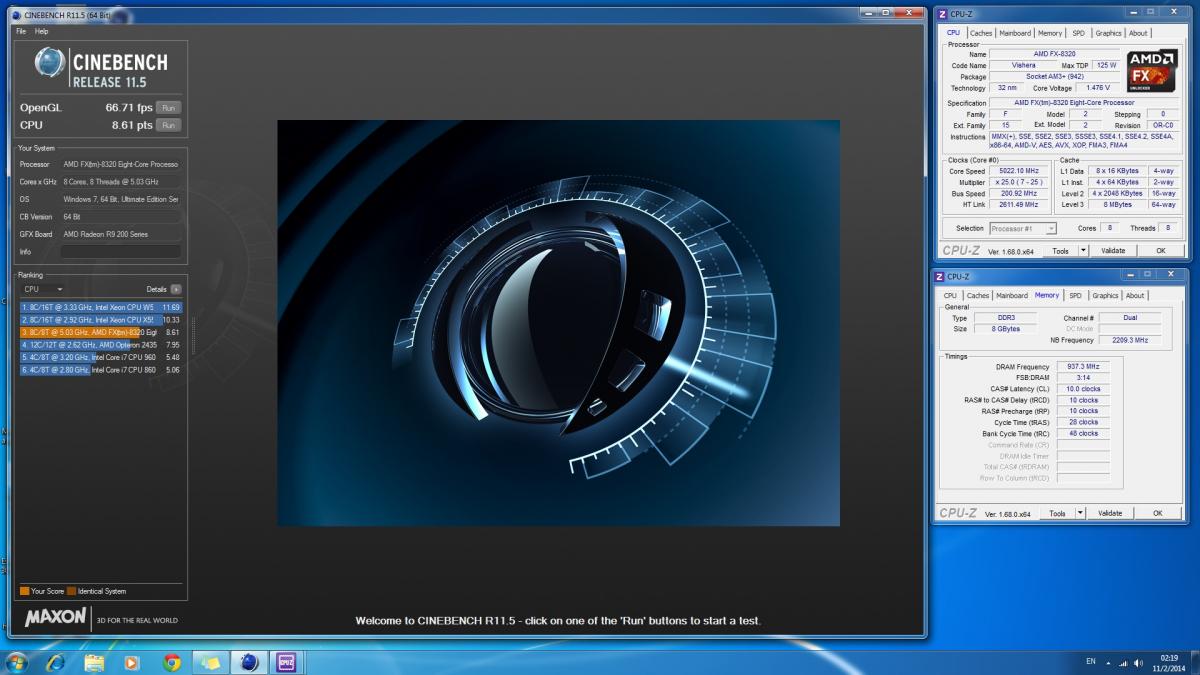Viewport: 1200px width, 675px height.
Task: Click the Cinebench sphere logo
Action: 50,63
